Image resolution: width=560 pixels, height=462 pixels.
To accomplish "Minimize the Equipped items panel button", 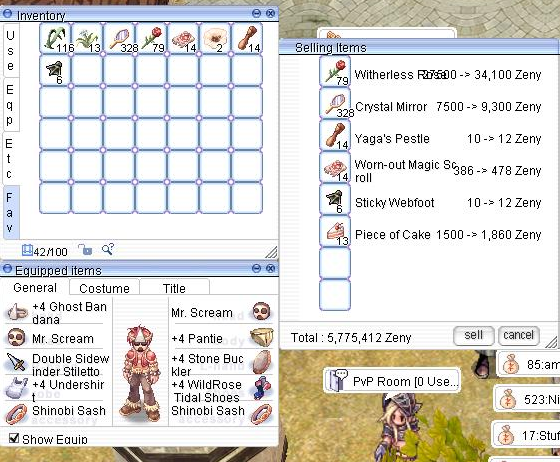I will click(256, 268).
